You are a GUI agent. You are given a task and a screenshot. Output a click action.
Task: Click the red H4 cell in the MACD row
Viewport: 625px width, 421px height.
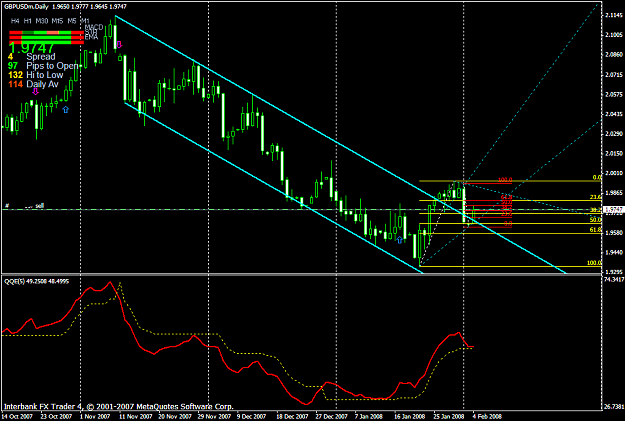click(16, 33)
